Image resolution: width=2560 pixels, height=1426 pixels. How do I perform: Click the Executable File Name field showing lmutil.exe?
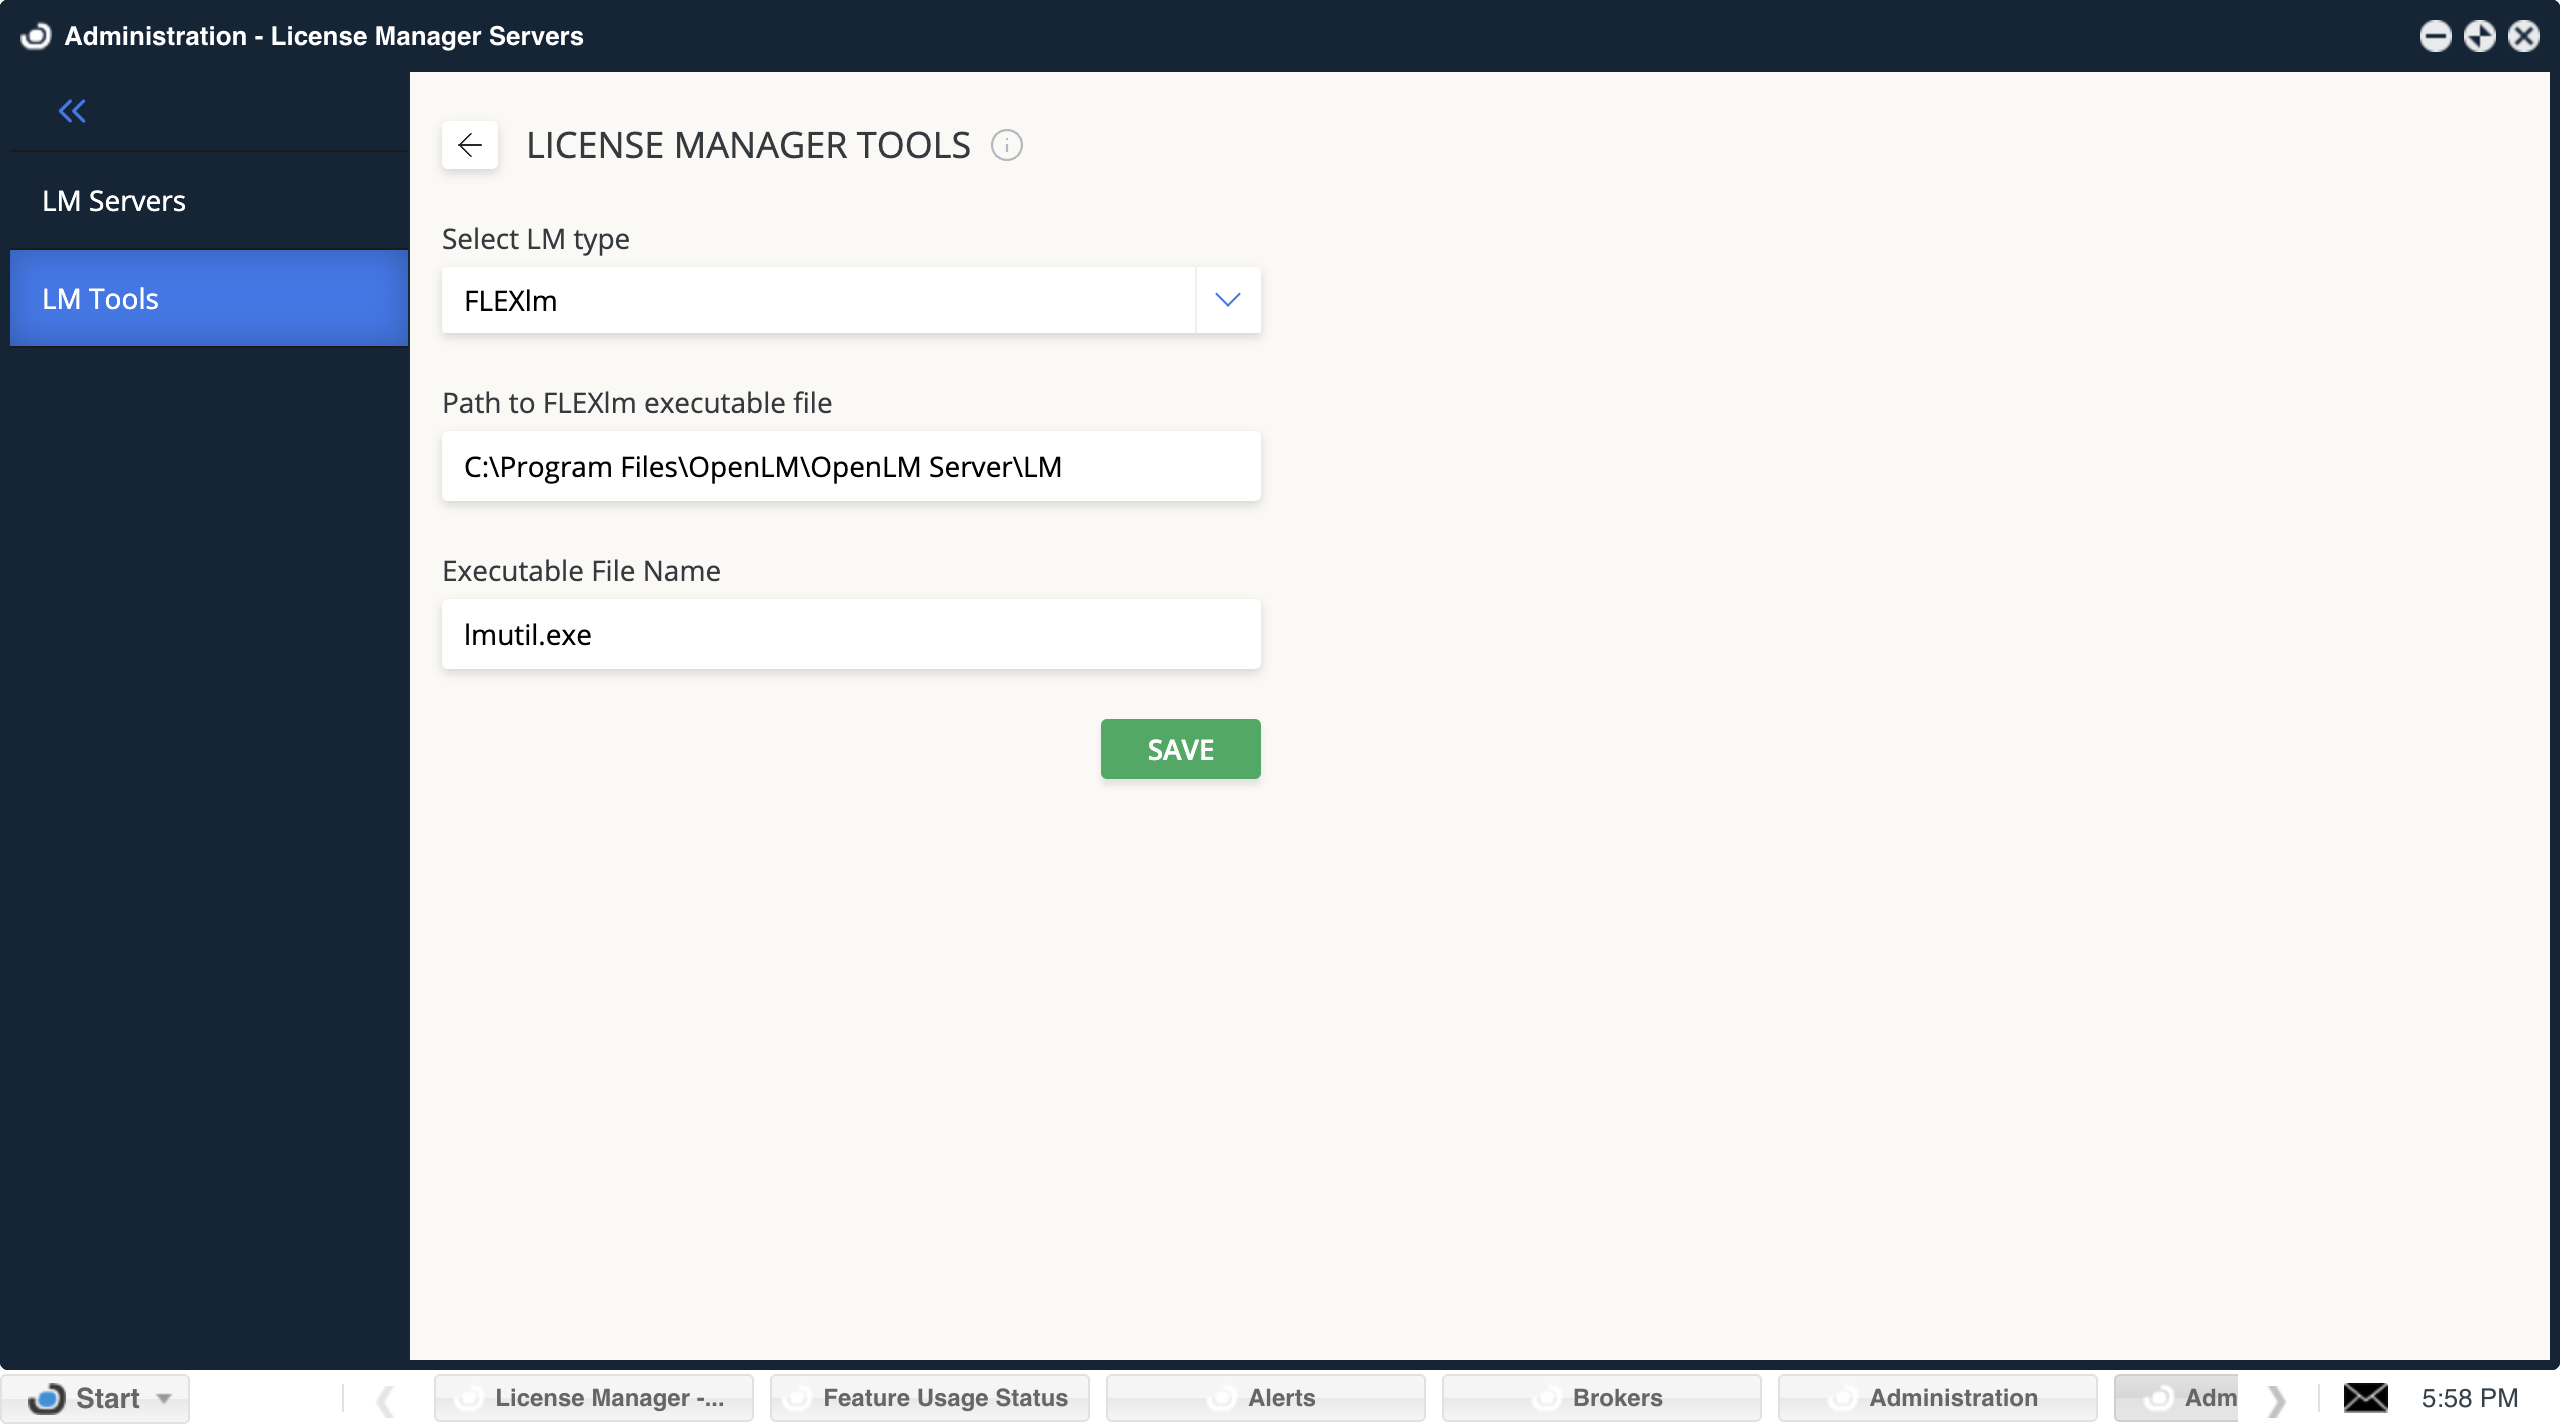[850, 634]
